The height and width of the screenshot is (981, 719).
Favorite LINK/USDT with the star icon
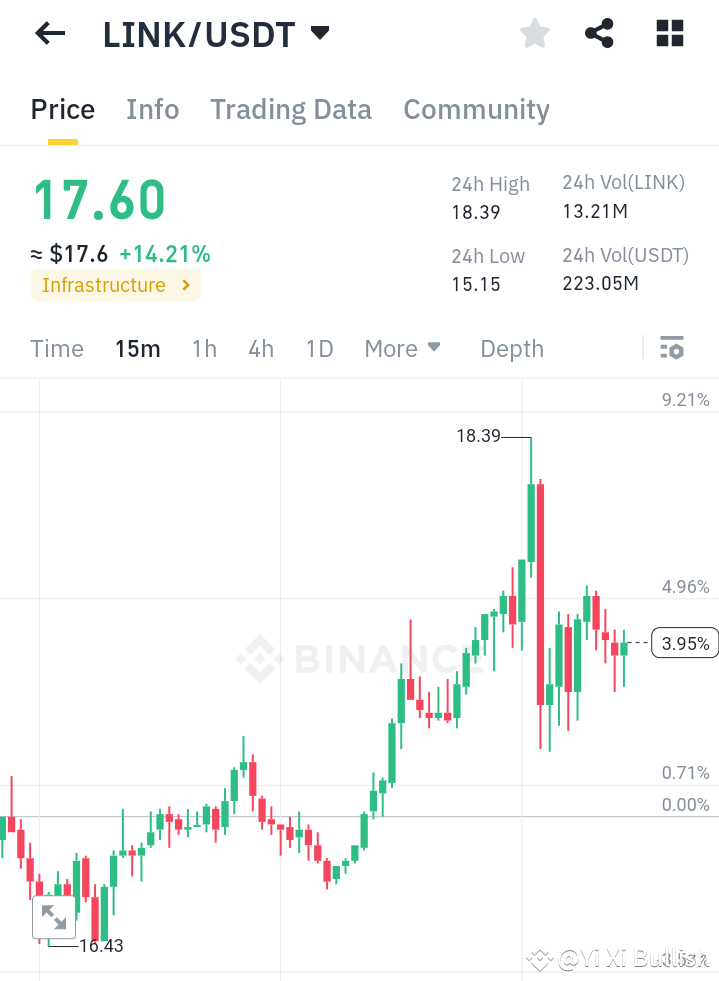click(x=534, y=33)
